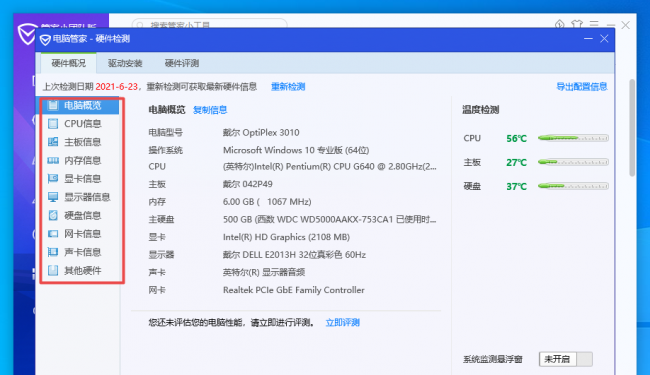Viewport: 650px width, 375px height.
Task: Click the 温度检测 heading
Action: pyautogui.click(x=481, y=110)
